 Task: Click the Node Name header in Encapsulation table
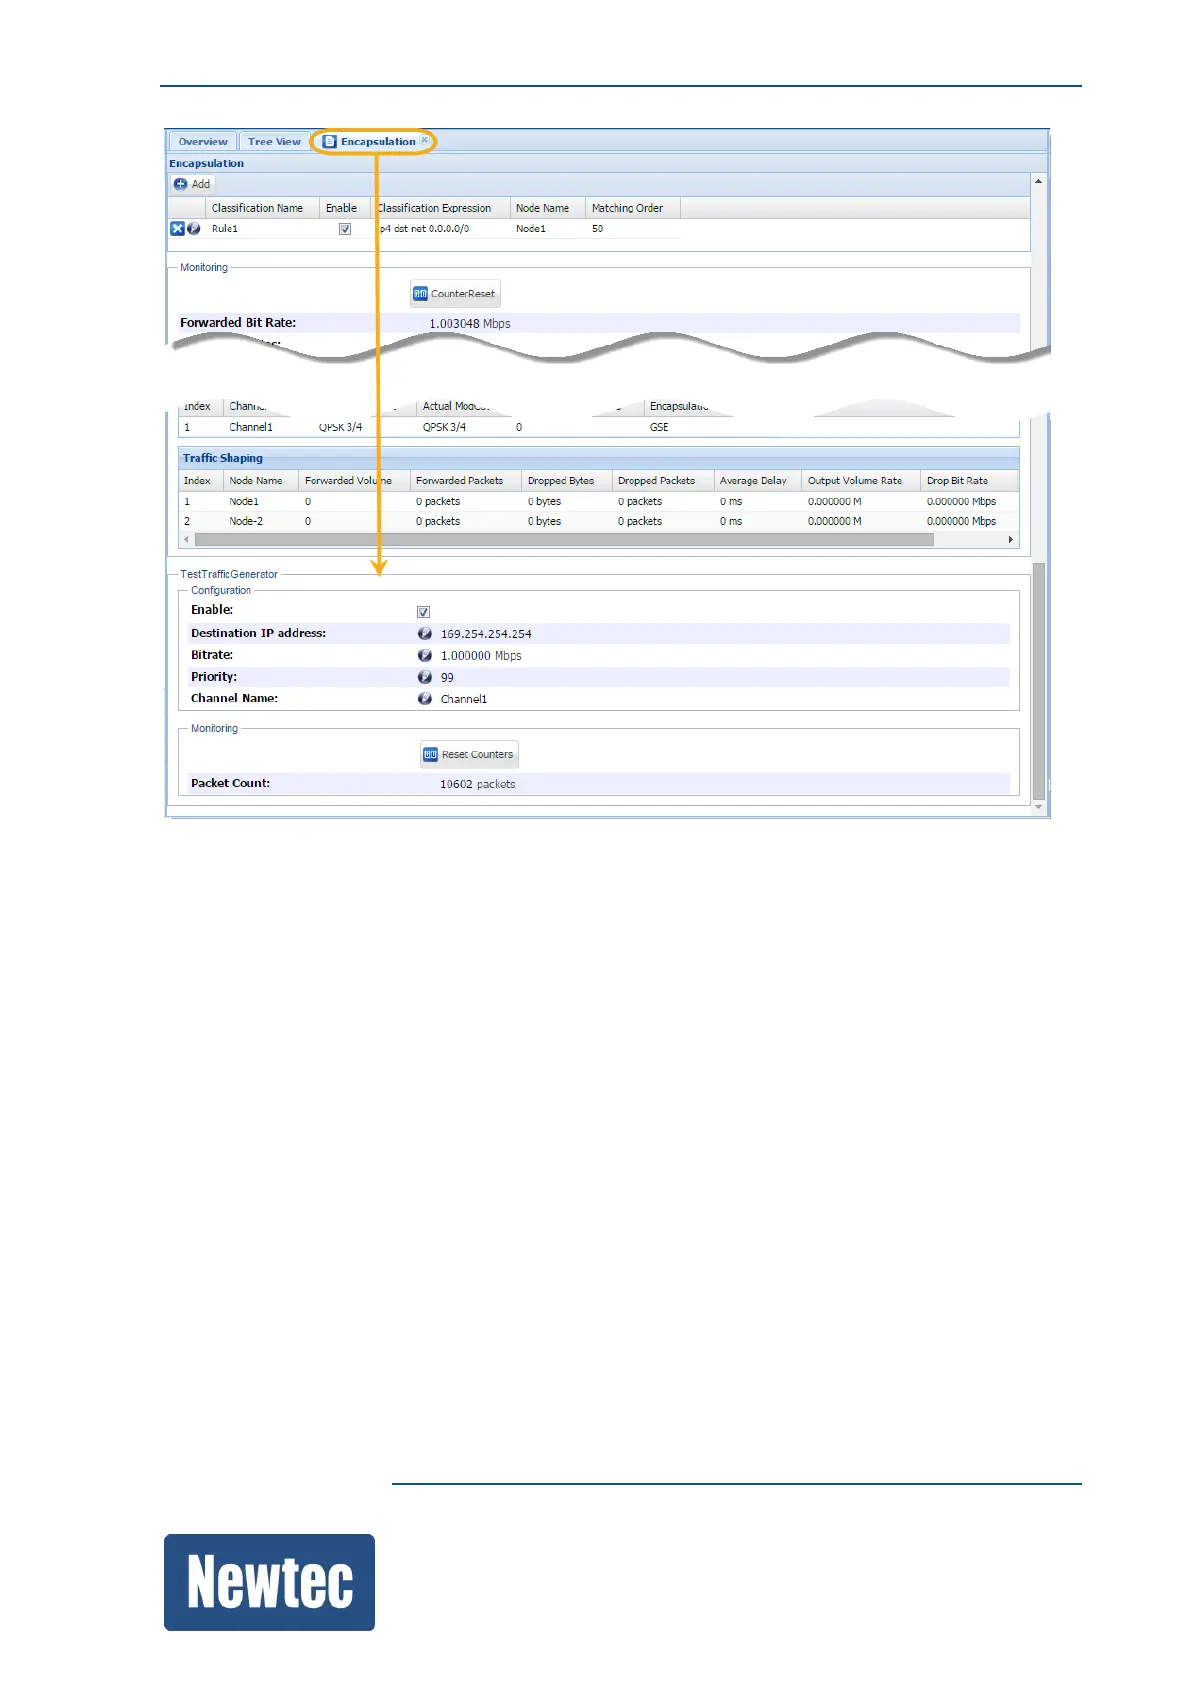[x=548, y=208]
